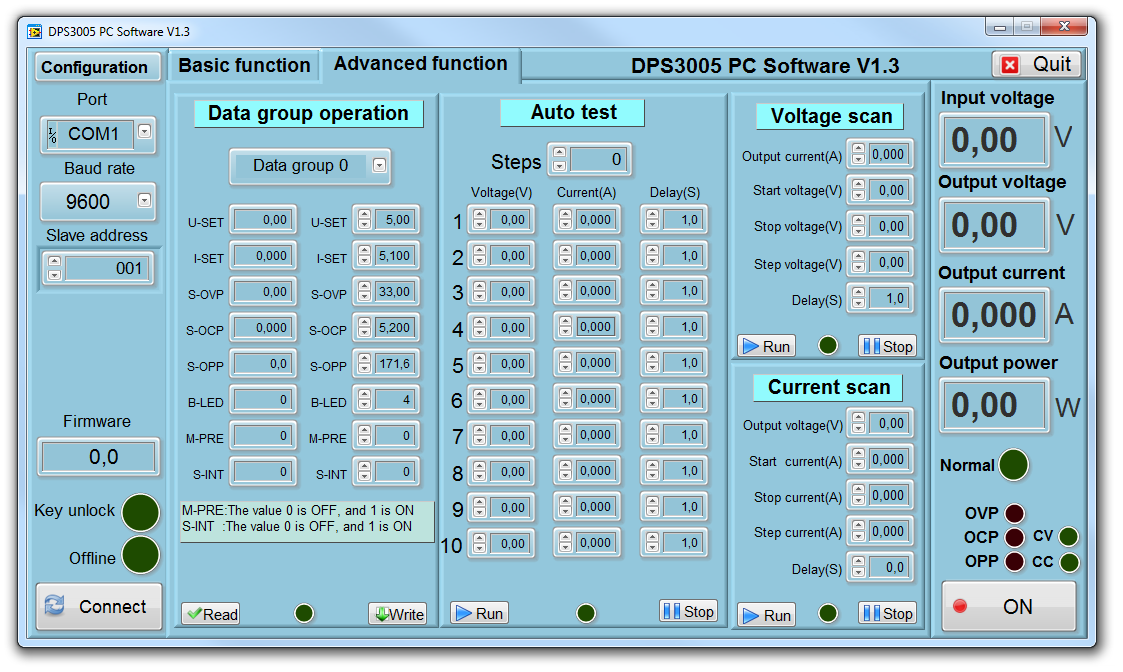This screenshot has height=672, width=1123.
Task: Click the Current scan status LED
Action: [828, 613]
